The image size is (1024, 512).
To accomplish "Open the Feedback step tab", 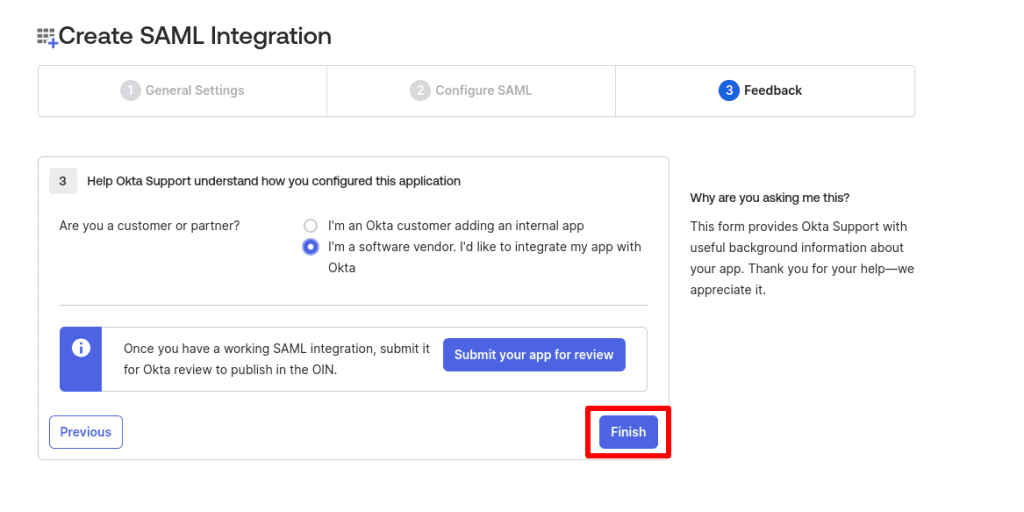I will [x=765, y=91].
